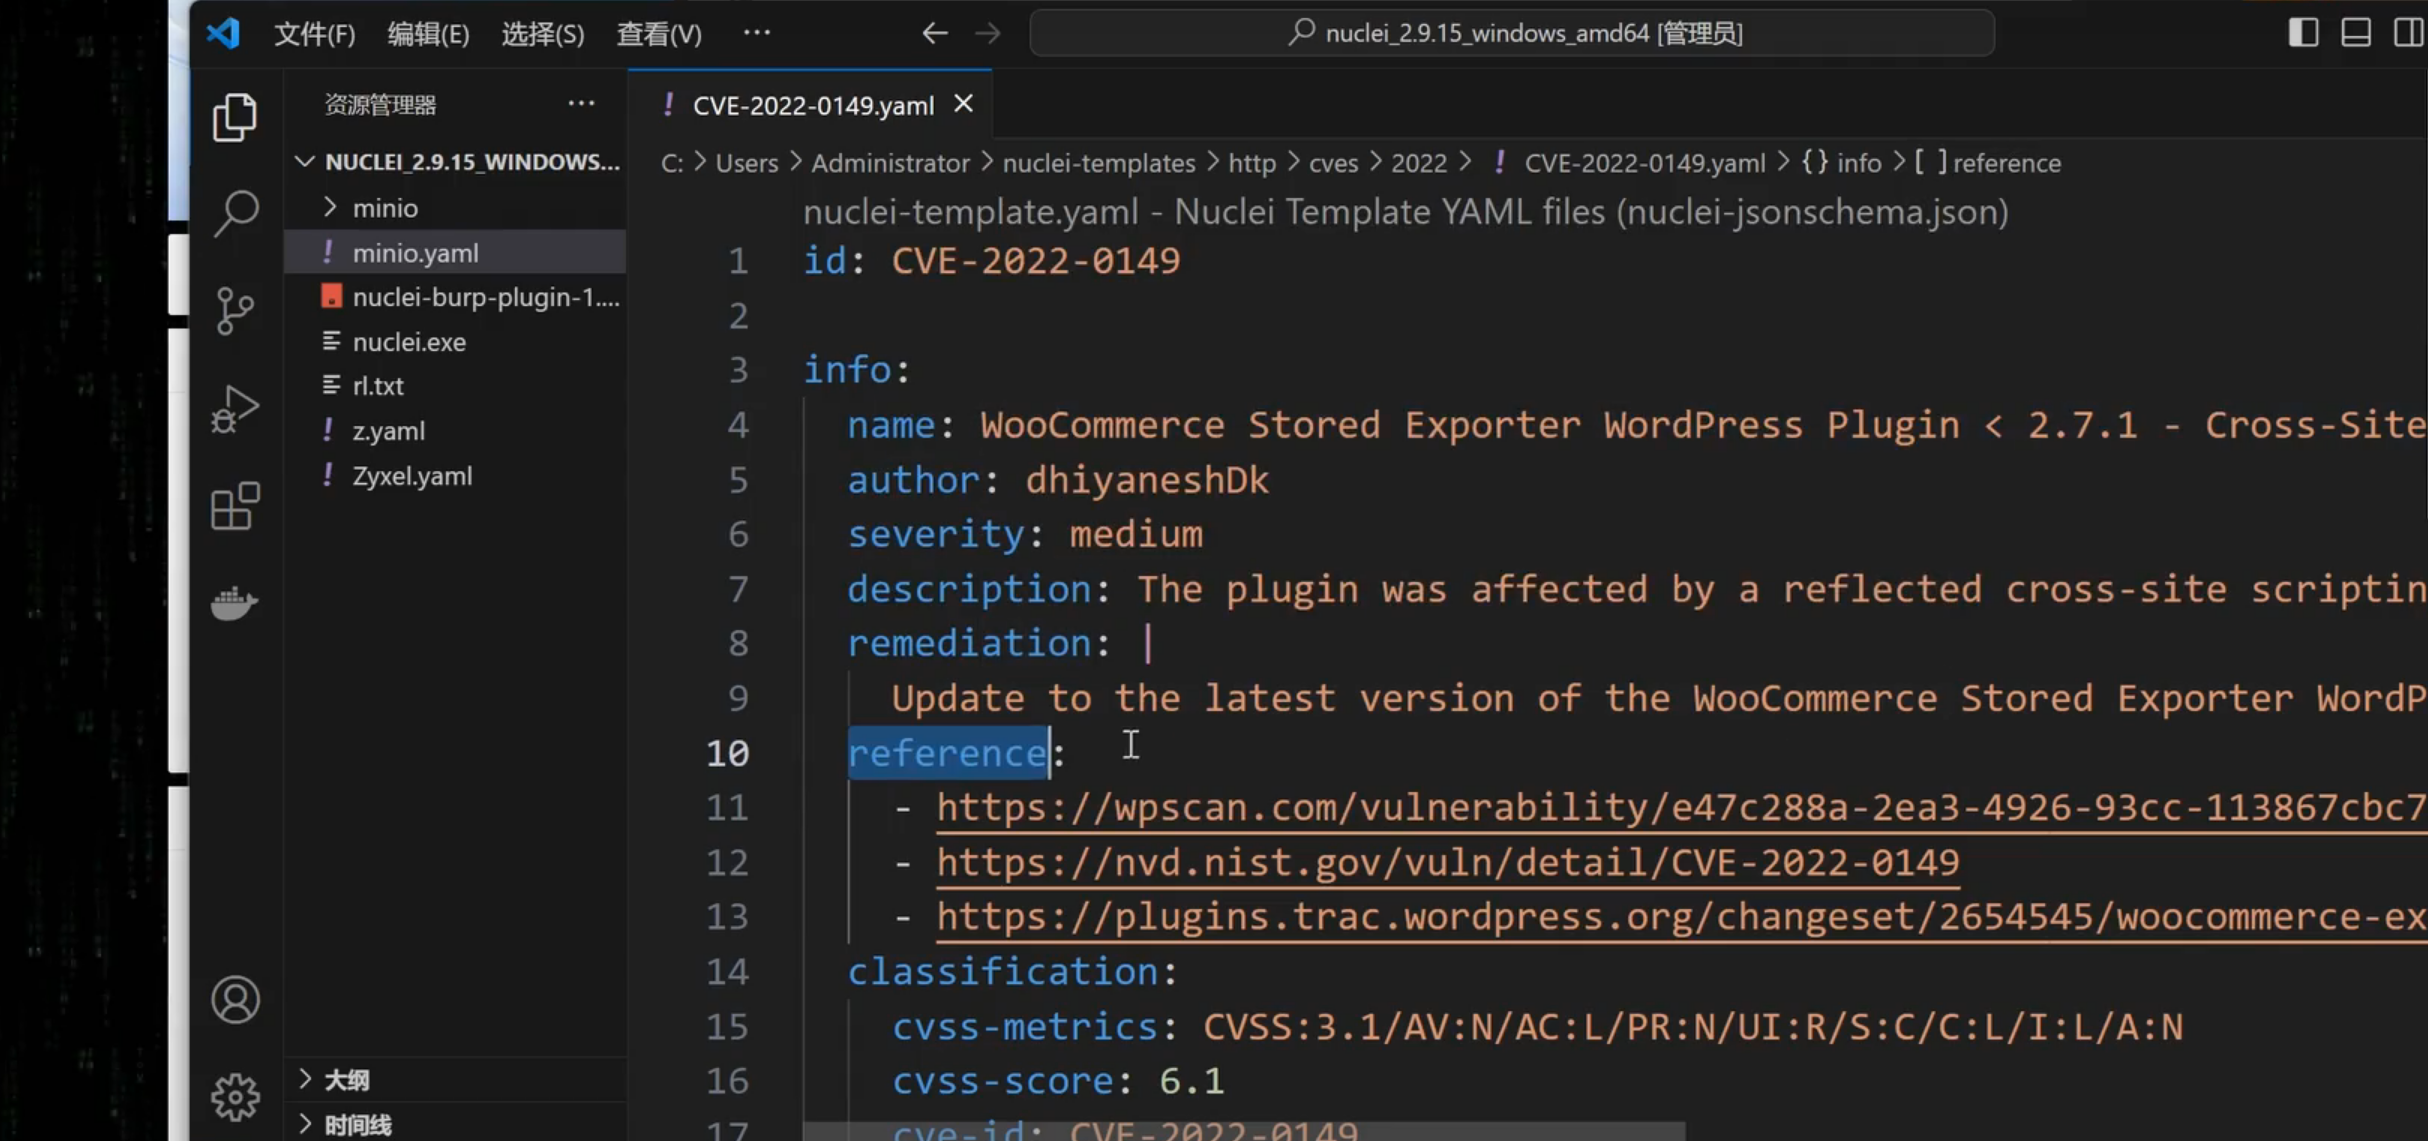Click the command center search box
Viewport: 2428px width, 1141px height.
tap(1511, 34)
